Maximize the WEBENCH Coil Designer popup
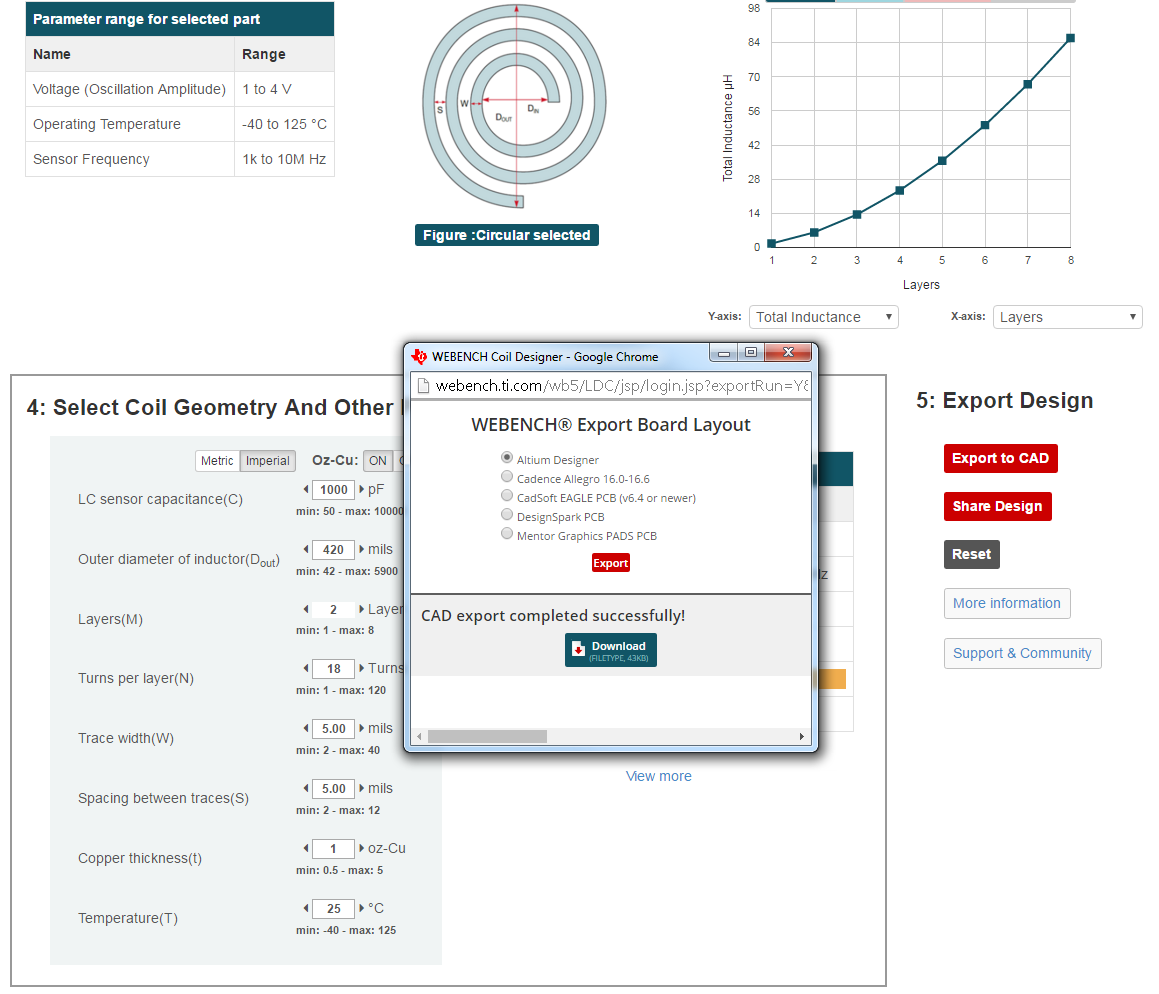Viewport: 1159px width, 994px height. [751, 353]
